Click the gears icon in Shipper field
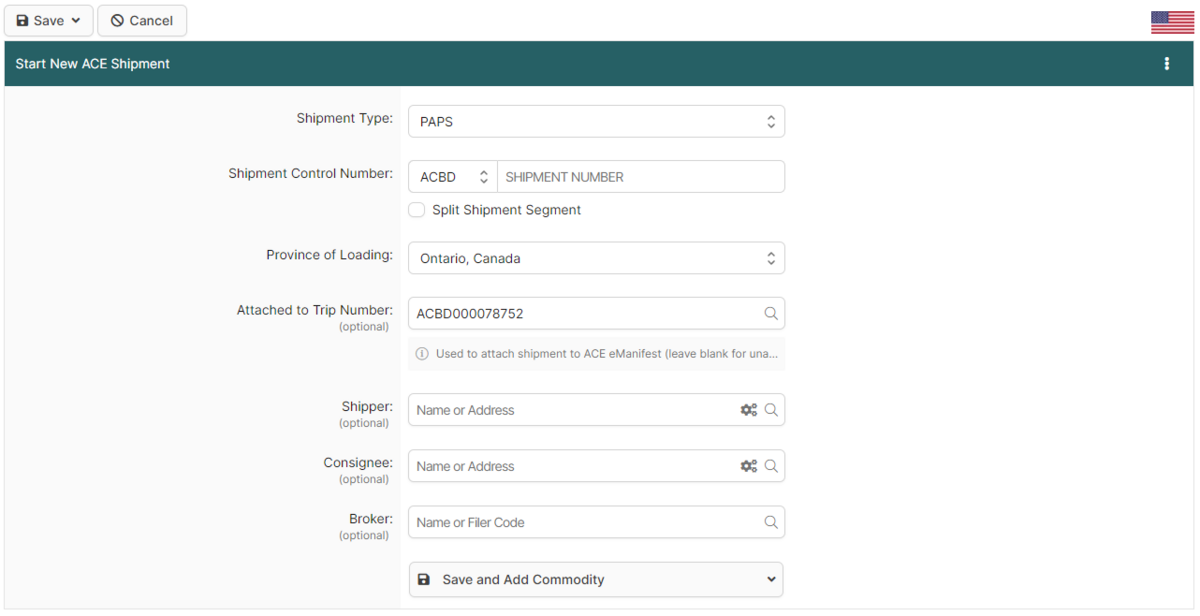1200x616 pixels. (x=748, y=410)
